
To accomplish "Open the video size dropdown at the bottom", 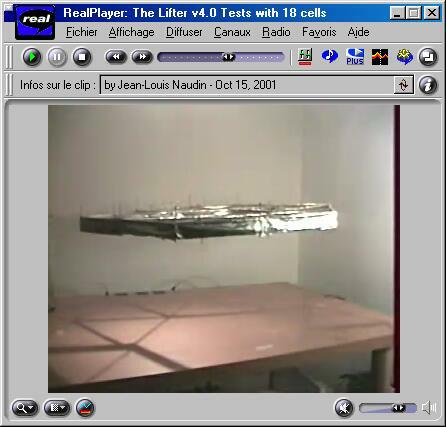I will click(57, 408).
